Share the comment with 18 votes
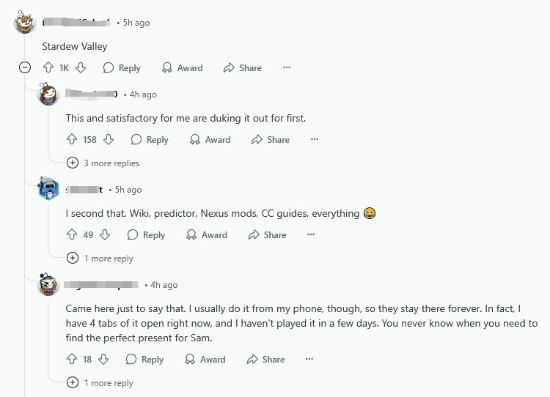The height and width of the screenshot is (397, 550). click(x=266, y=359)
